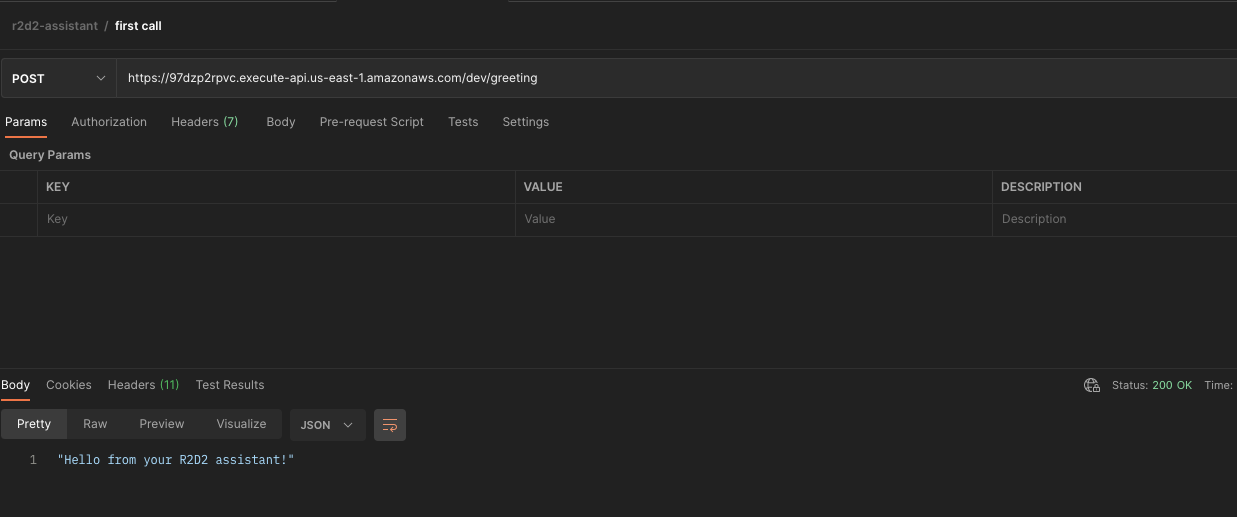Open the request Settings tab
This screenshot has width=1237, height=517.
pyautogui.click(x=525, y=122)
